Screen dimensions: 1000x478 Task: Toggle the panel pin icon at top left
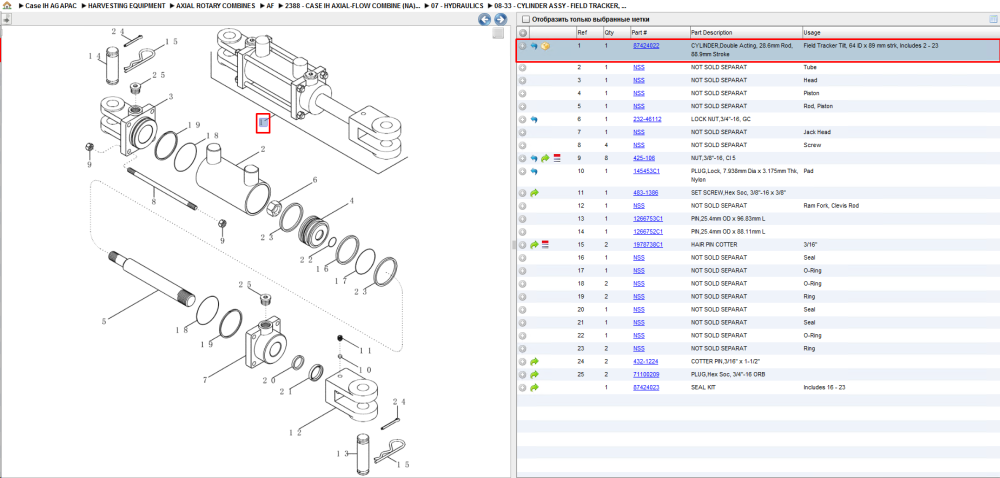pos(6,20)
